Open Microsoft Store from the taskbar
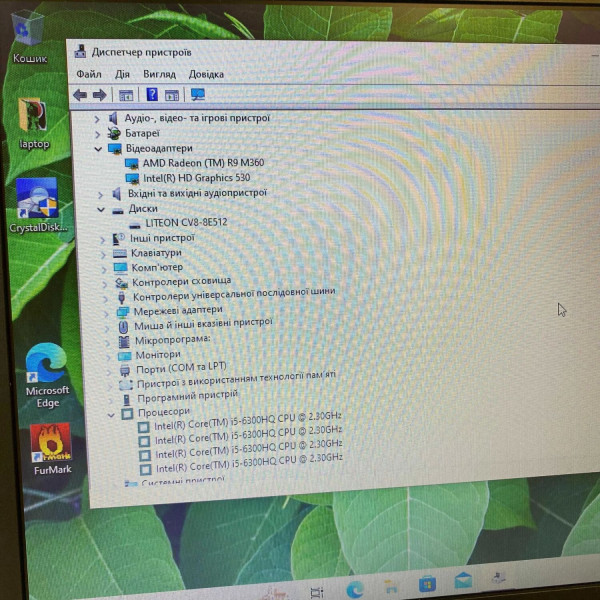 coord(427,584)
